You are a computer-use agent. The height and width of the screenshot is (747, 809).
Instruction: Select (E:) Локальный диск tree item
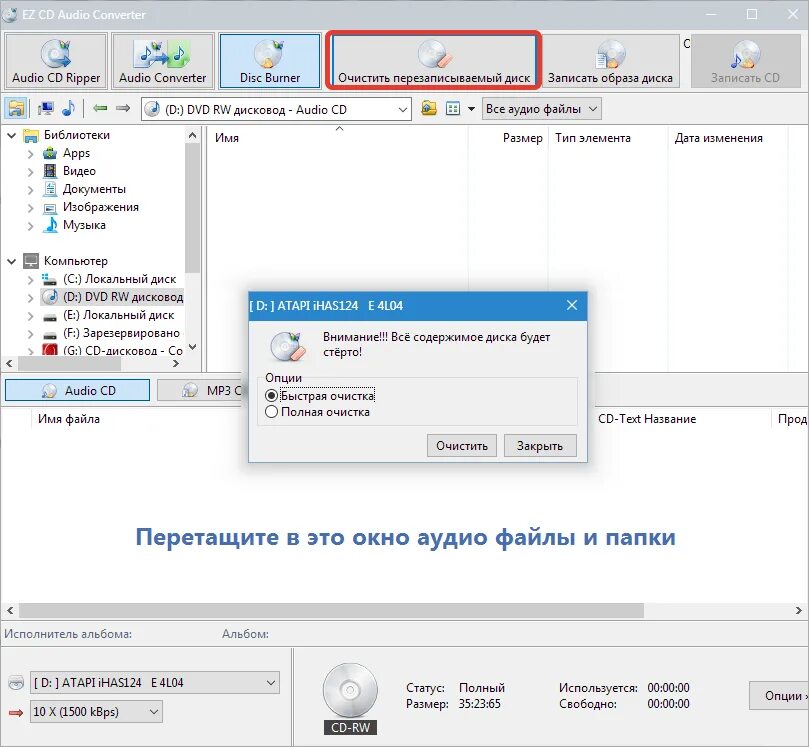pyautogui.click(x=119, y=315)
